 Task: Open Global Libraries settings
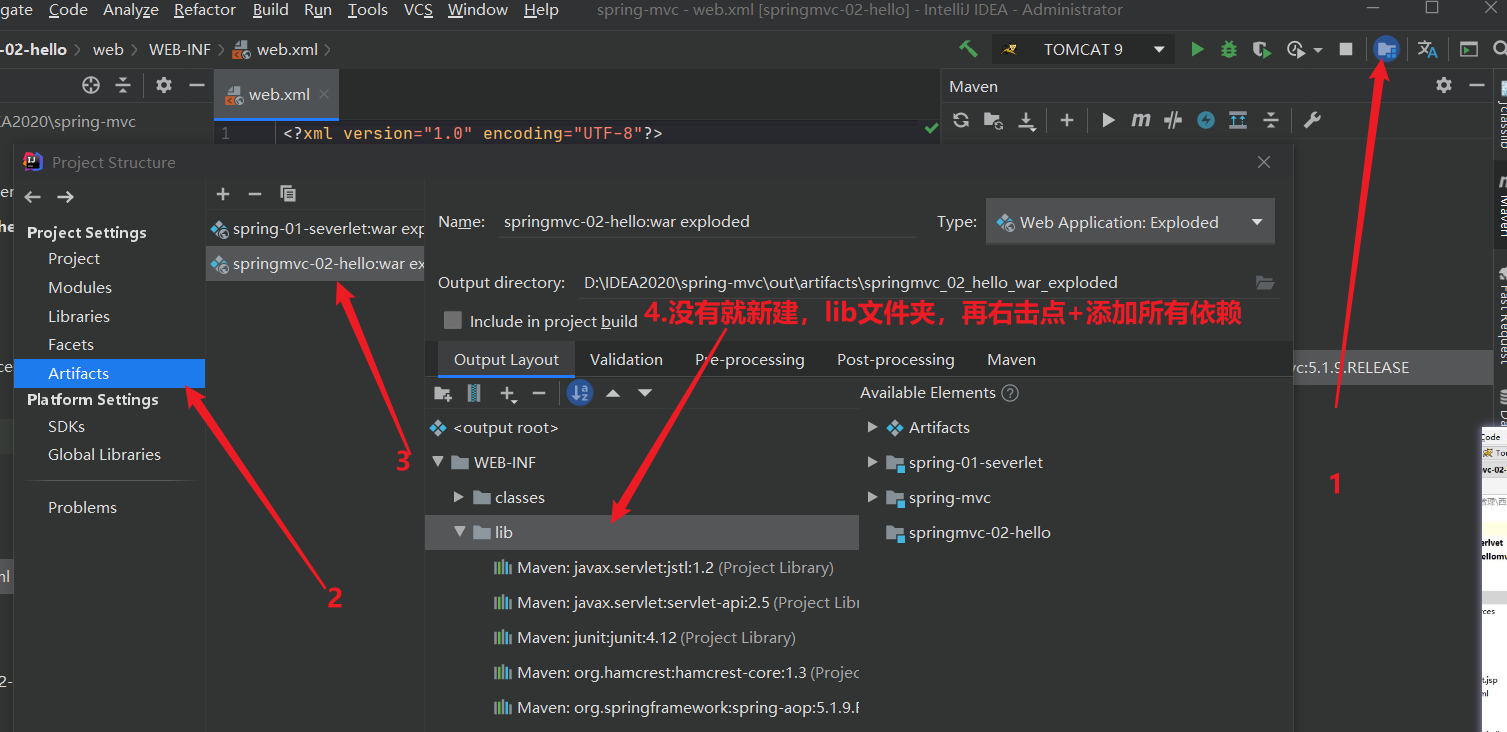(104, 454)
